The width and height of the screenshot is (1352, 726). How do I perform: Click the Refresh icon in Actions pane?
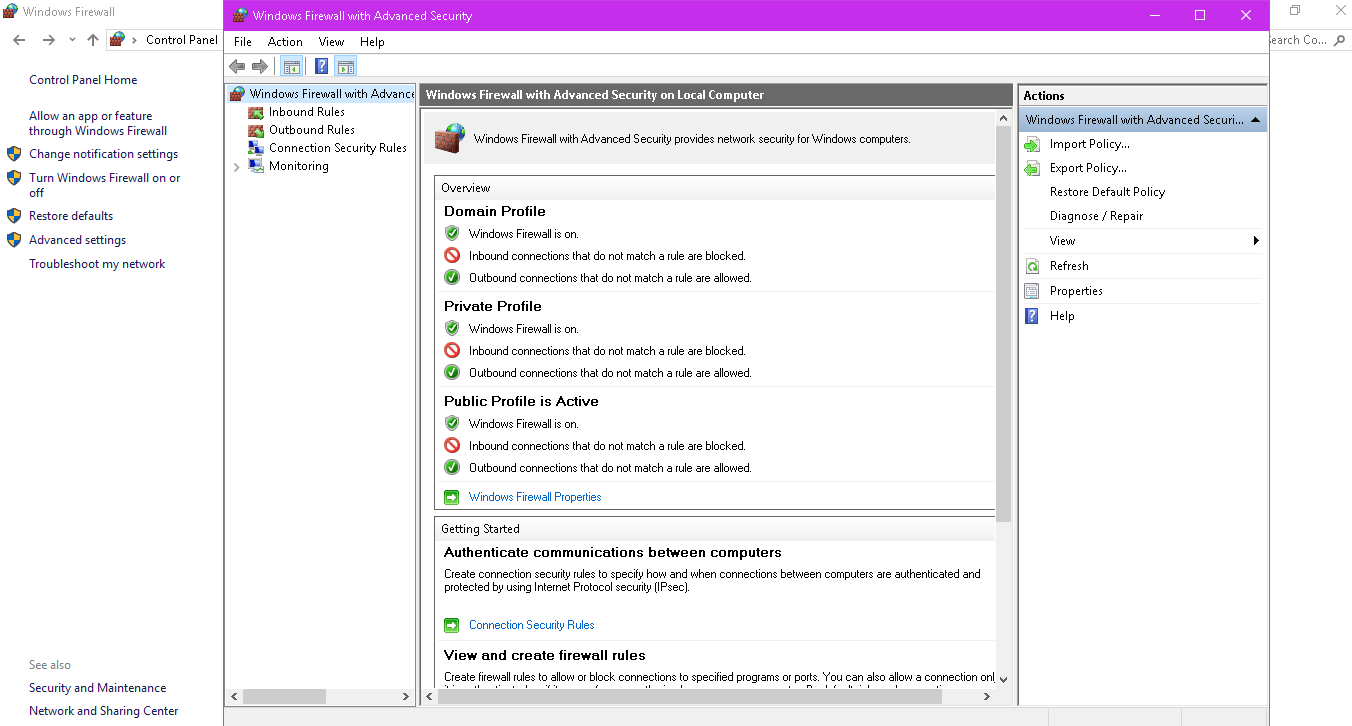click(1032, 266)
